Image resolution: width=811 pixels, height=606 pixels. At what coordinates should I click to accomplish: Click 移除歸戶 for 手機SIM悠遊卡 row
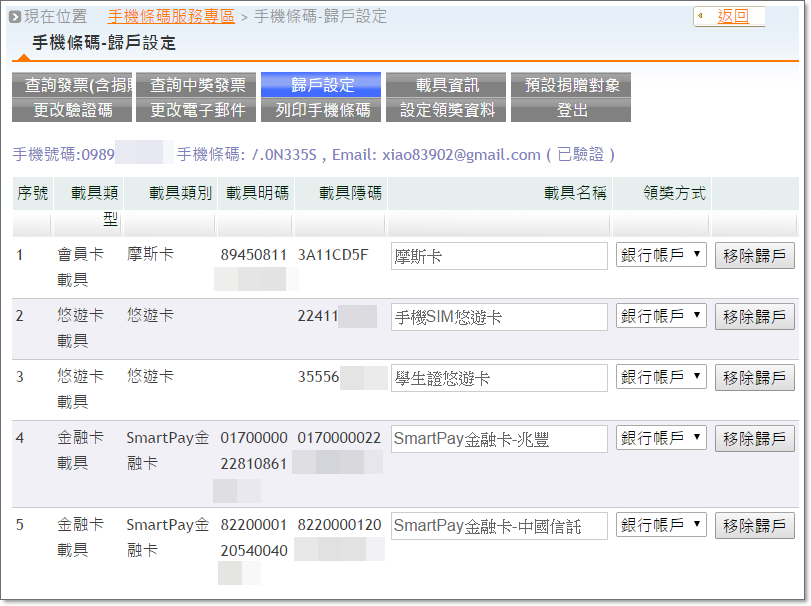click(755, 316)
